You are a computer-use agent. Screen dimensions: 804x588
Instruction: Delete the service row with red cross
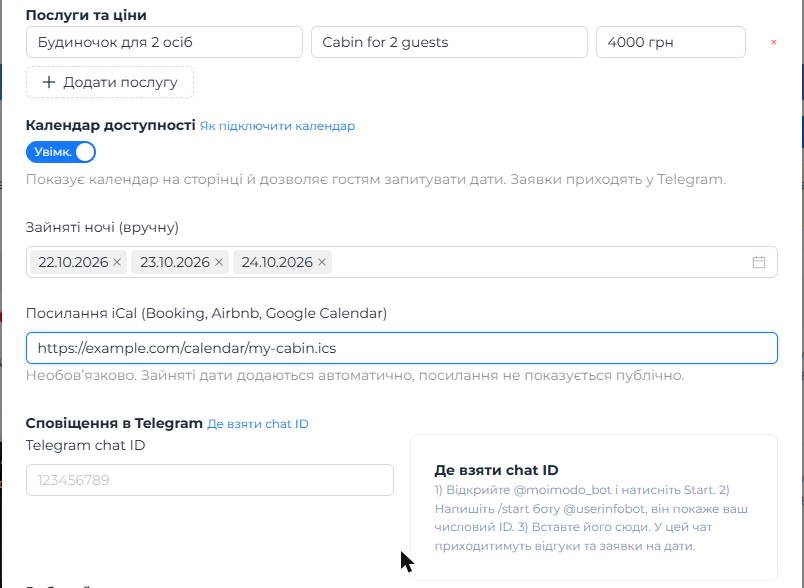tap(774, 42)
